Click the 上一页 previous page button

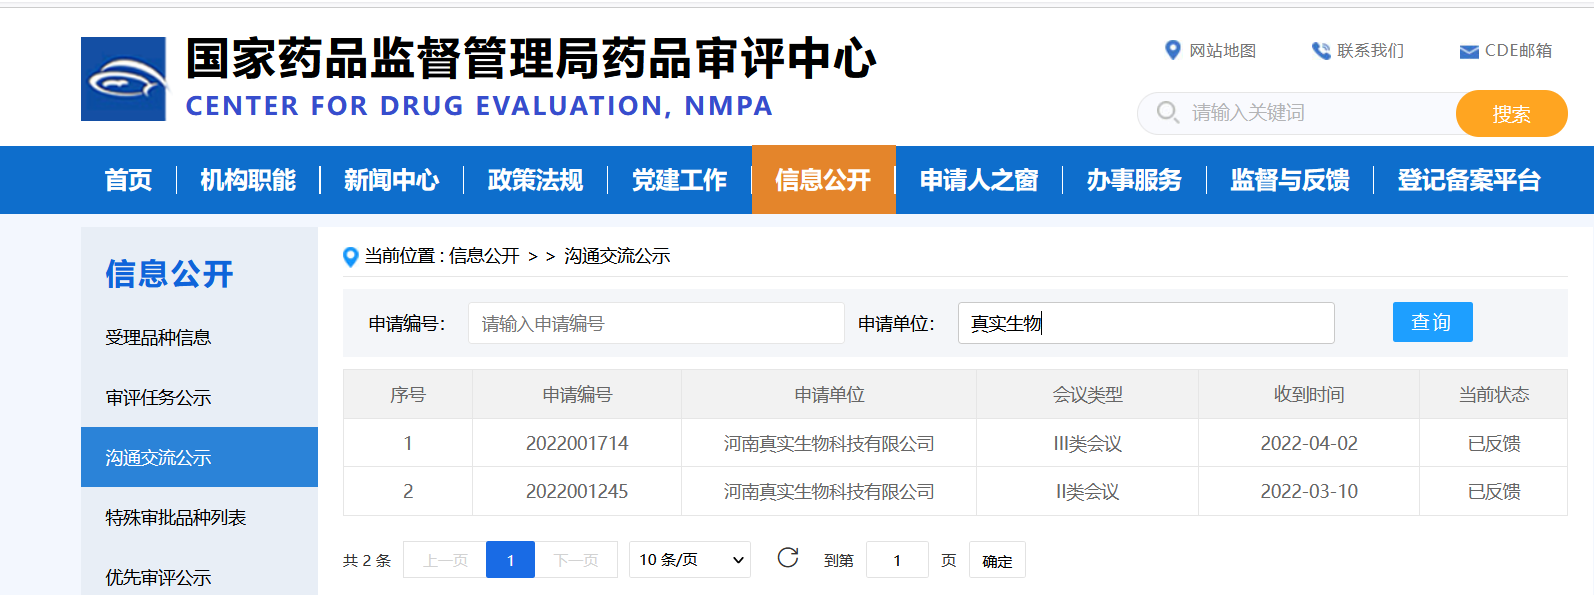(445, 560)
